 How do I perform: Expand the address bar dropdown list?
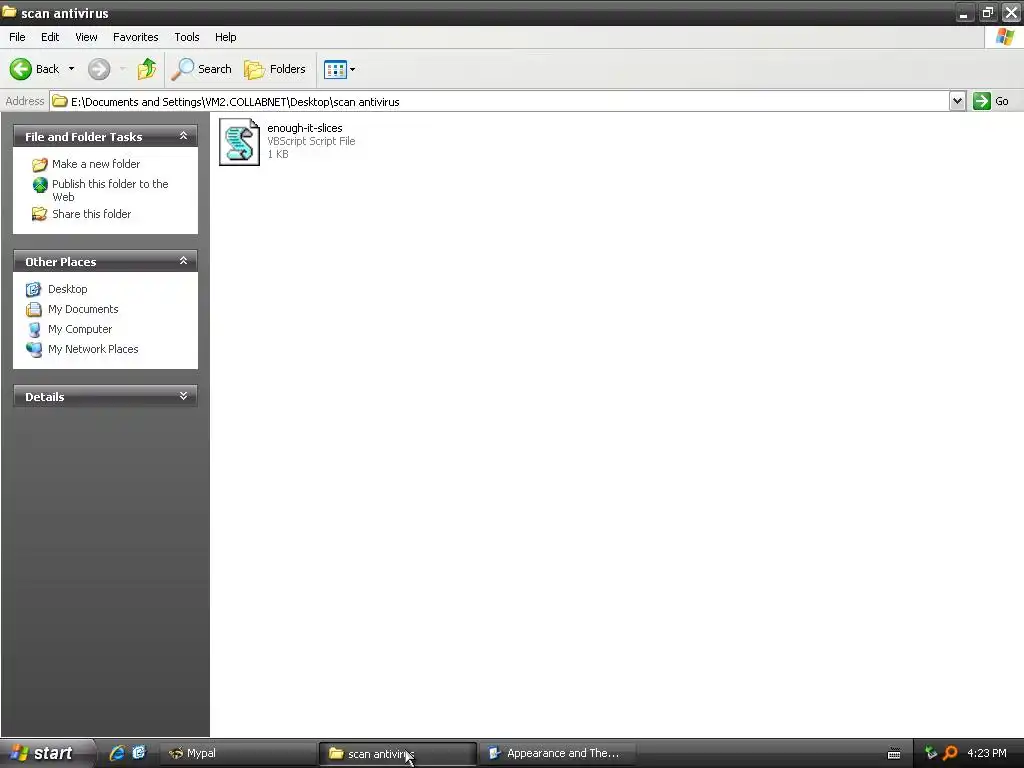tap(957, 101)
